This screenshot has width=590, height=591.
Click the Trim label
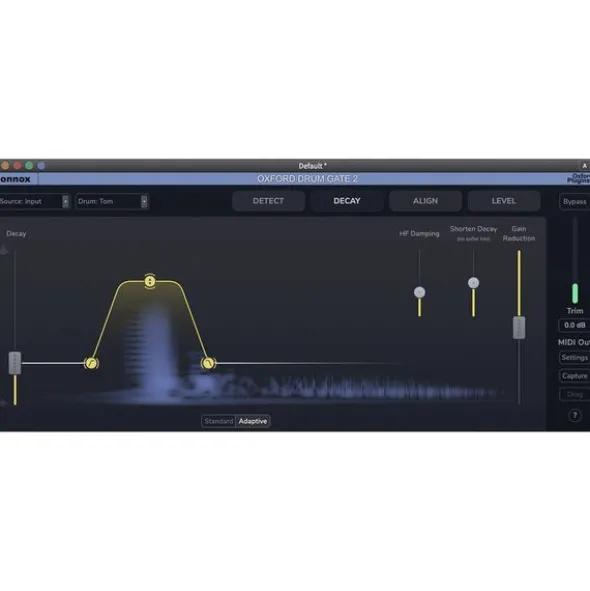tap(575, 311)
